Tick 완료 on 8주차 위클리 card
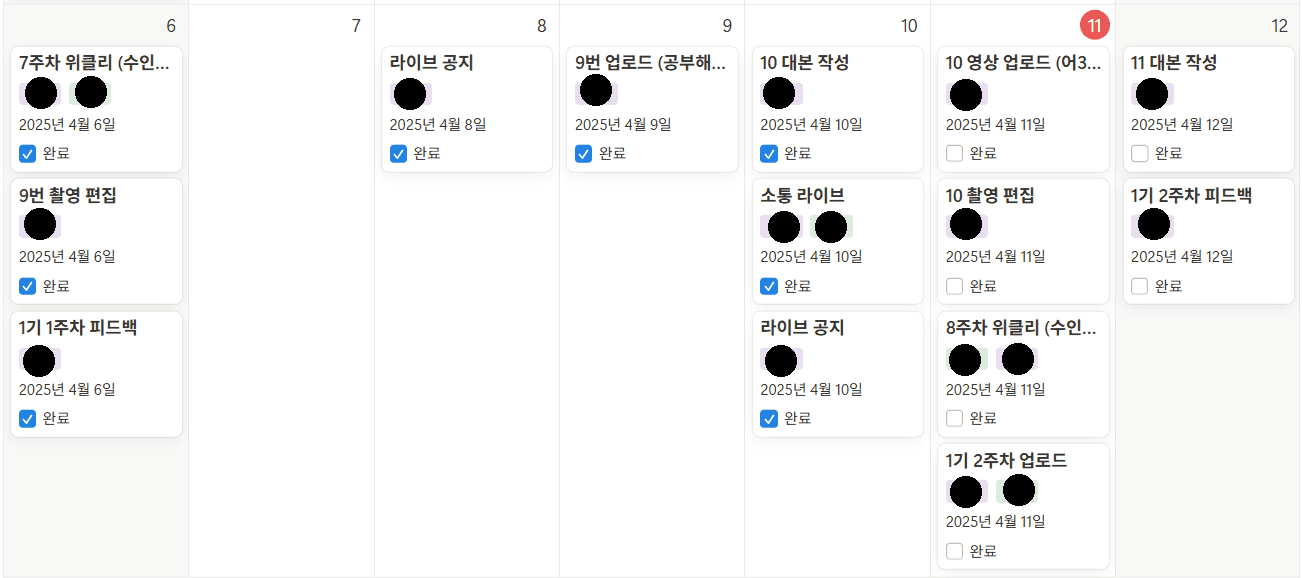 (954, 418)
